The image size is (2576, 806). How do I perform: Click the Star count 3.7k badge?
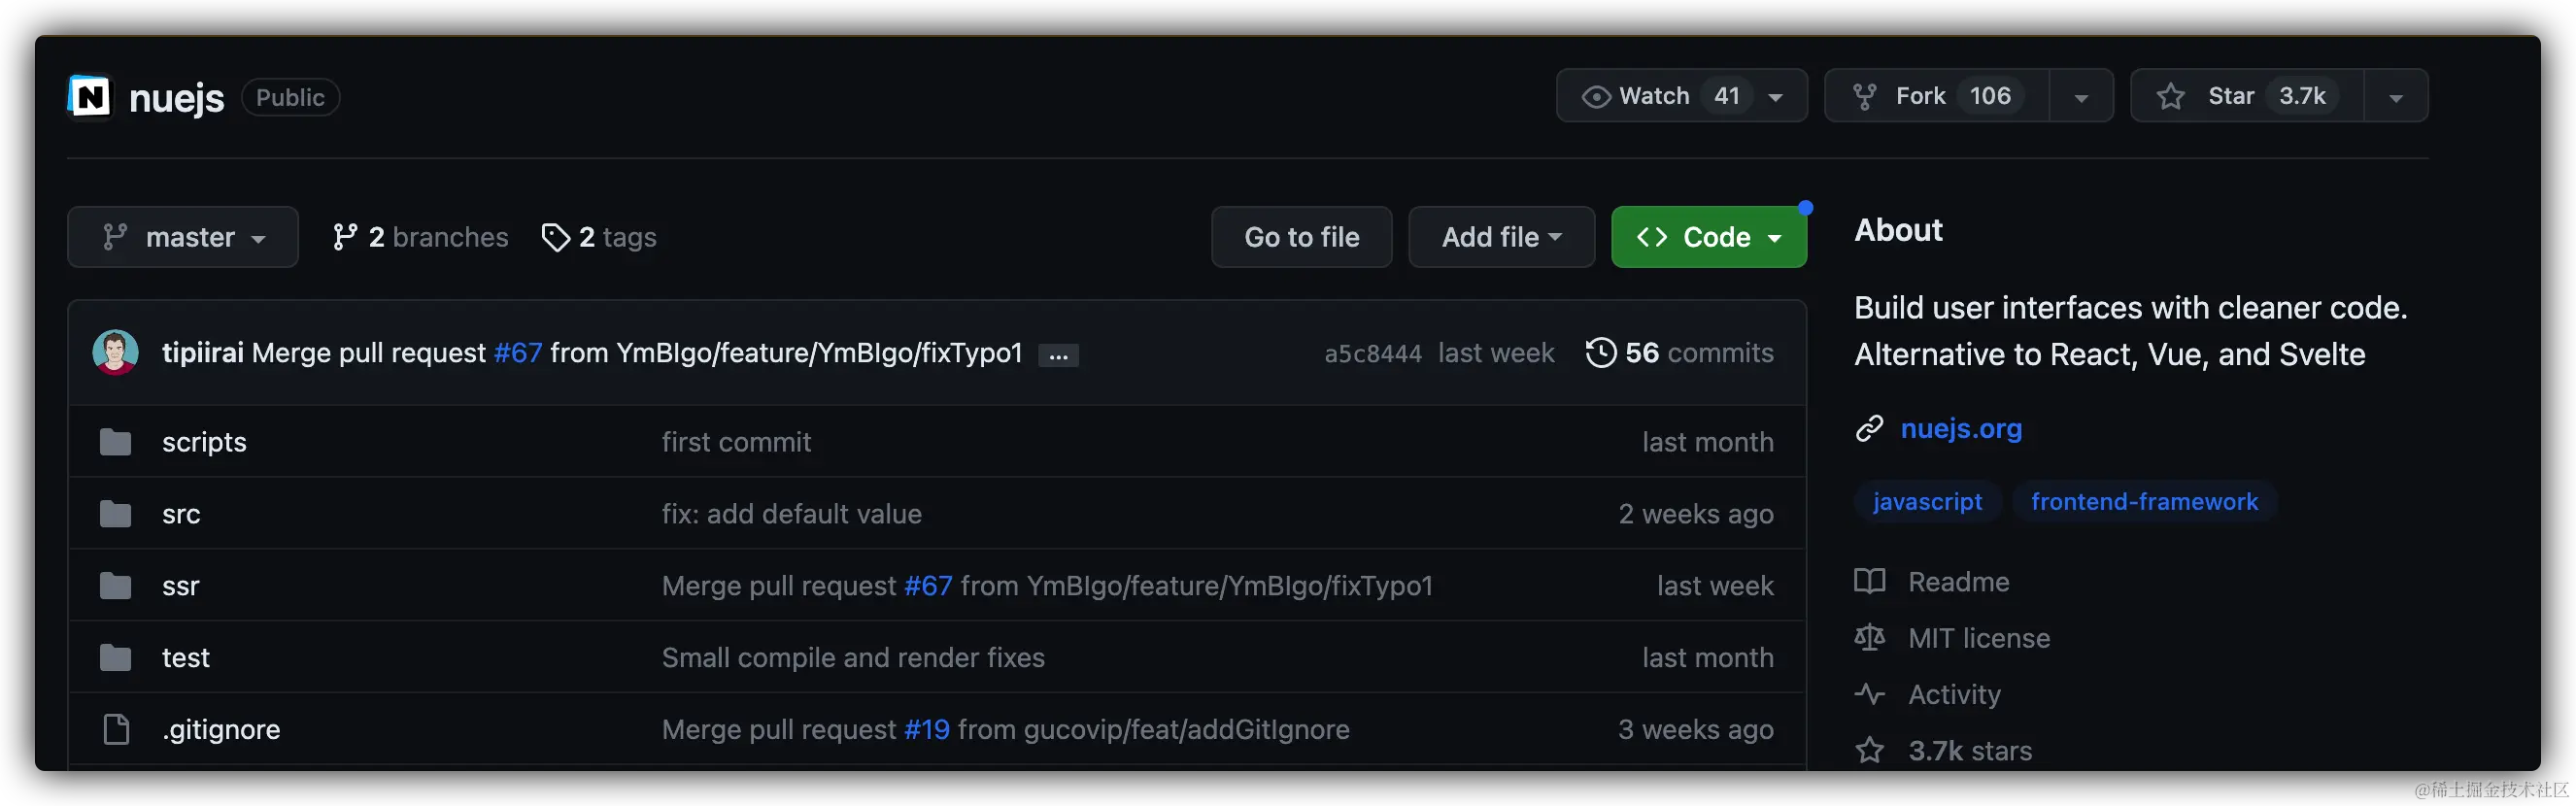tap(2302, 96)
